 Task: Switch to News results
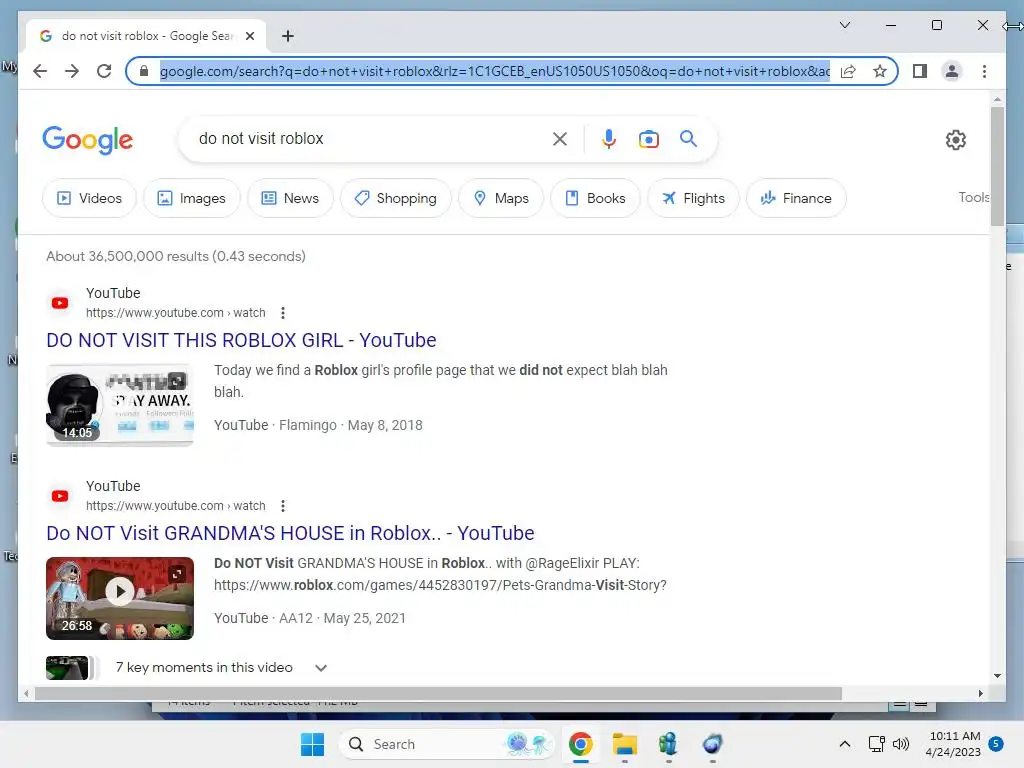(290, 198)
